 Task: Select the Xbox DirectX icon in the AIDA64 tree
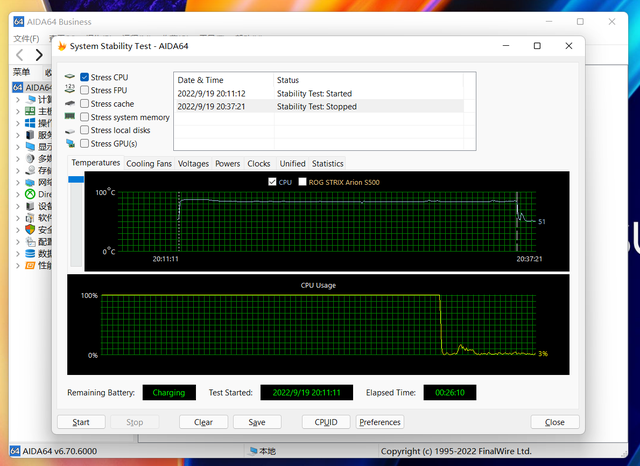[30, 194]
